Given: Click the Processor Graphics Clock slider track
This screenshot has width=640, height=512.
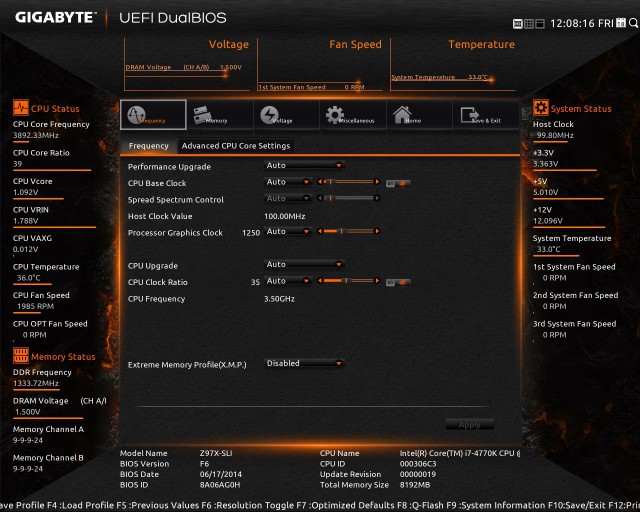Looking at the screenshot, I should pyautogui.click(x=349, y=231).
